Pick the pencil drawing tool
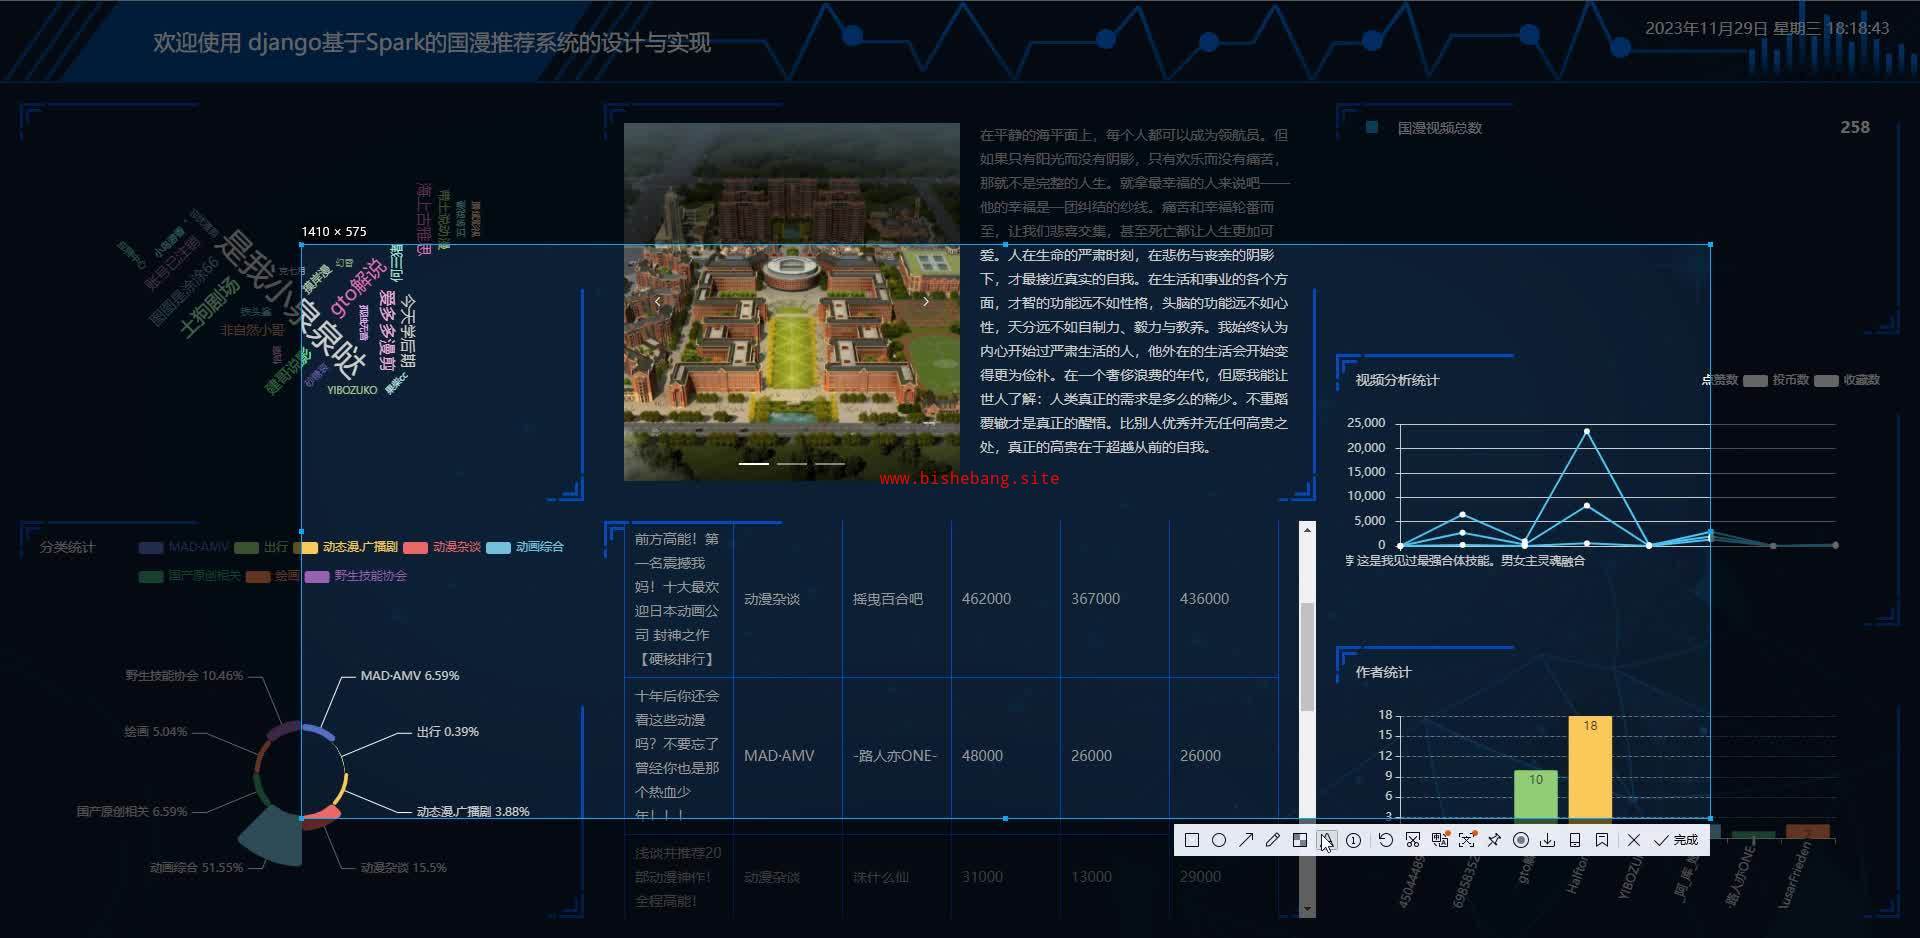 1272,841
